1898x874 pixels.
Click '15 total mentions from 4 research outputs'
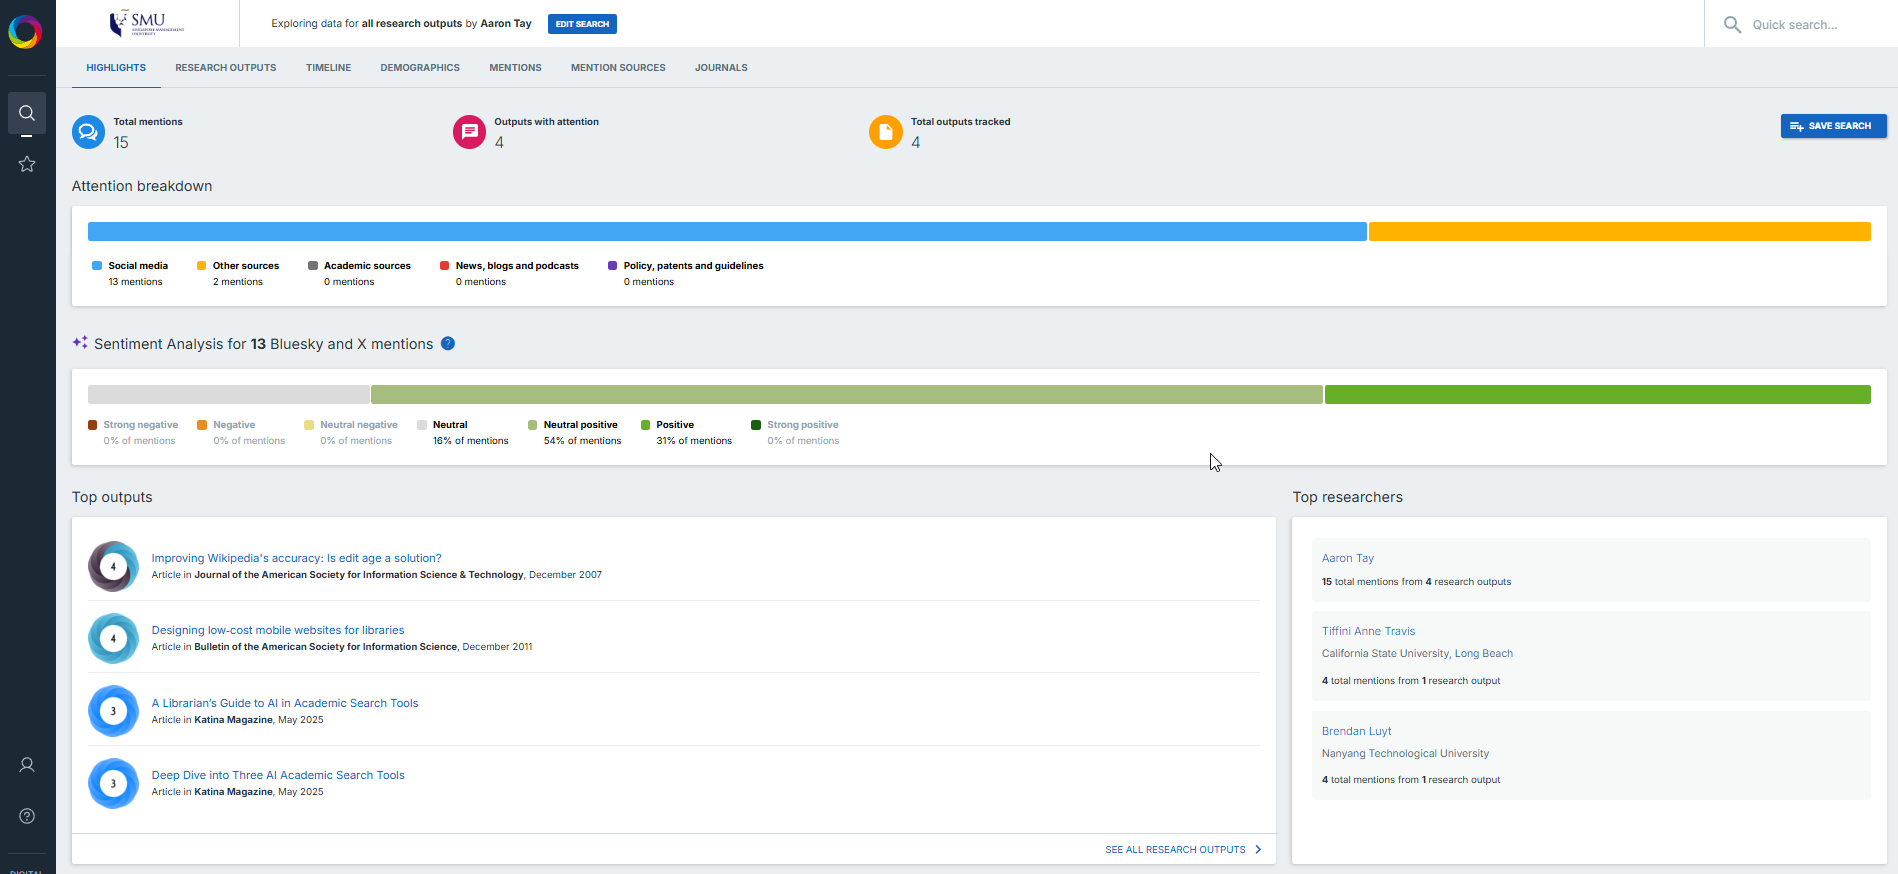(x=1416, y=582)
